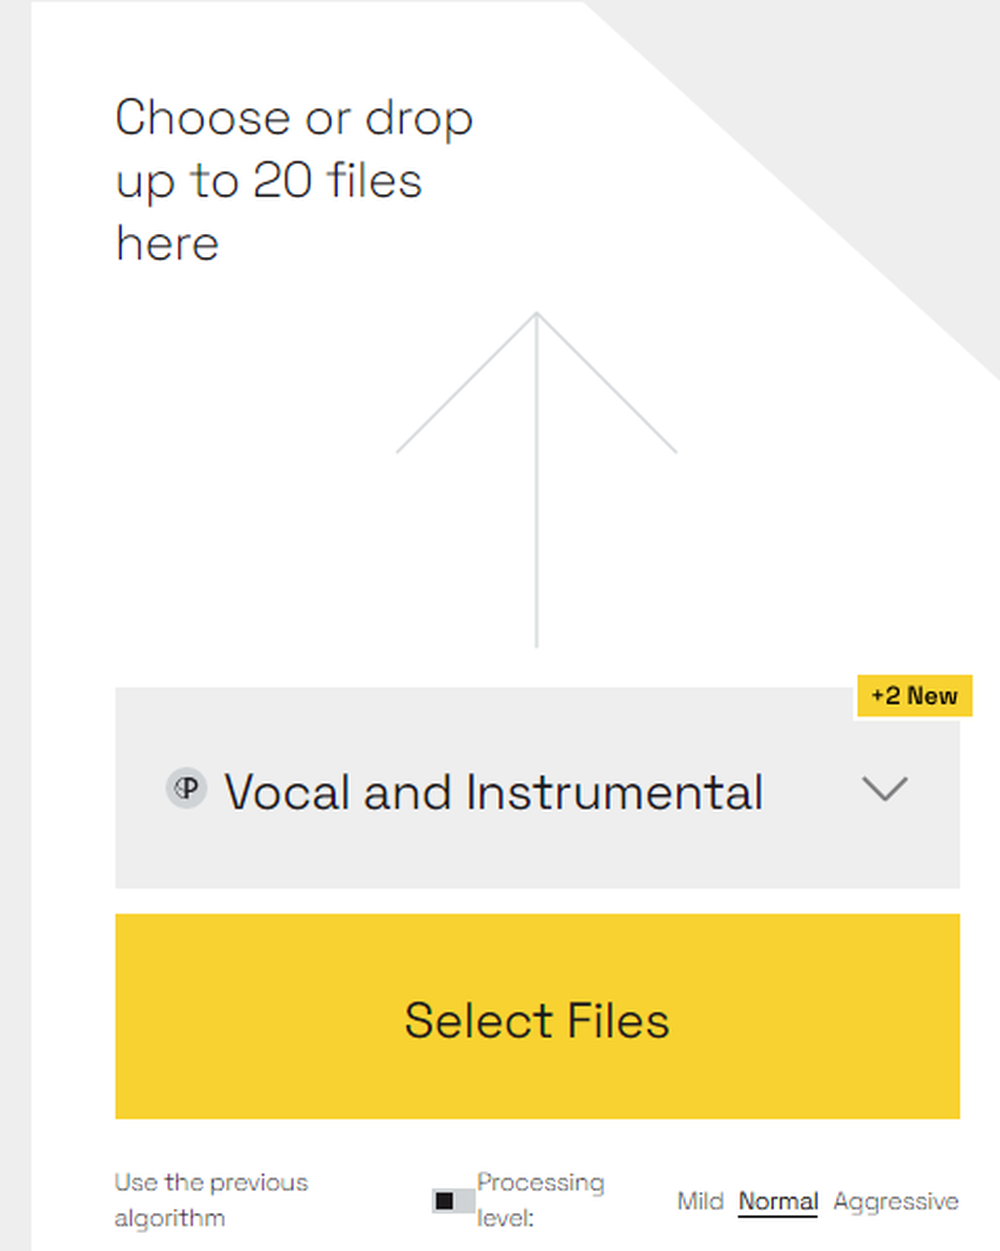Click the circular P icon beside Vocal and Instrumental
1000x1251 pixels.
[x=186, y=789]
